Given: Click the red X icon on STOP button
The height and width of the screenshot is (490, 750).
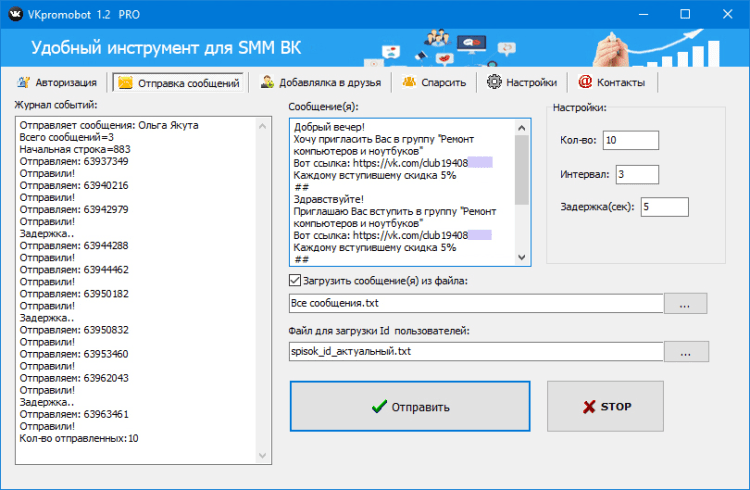Looking at the screenshot, I should click(583, 407).
